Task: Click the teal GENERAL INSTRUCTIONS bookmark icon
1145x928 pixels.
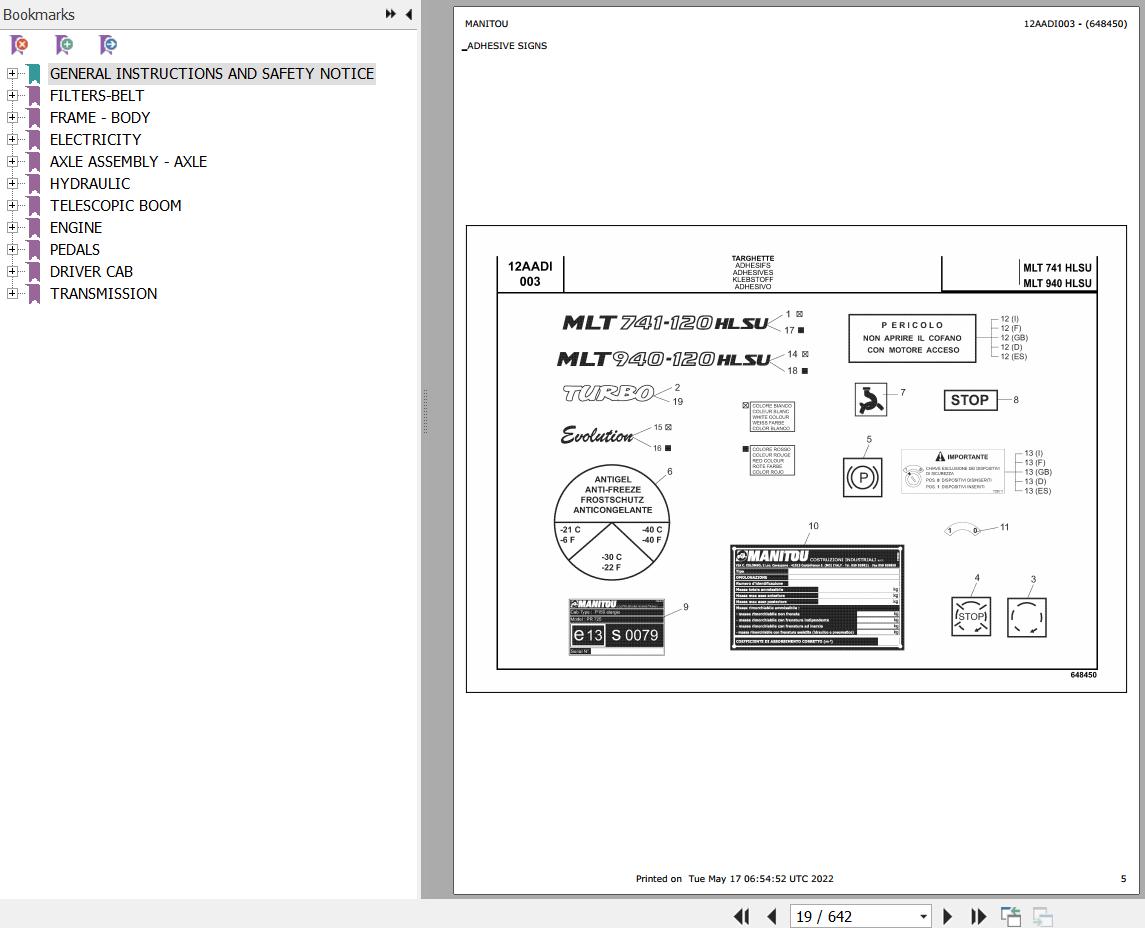Action: click(34, 74)
